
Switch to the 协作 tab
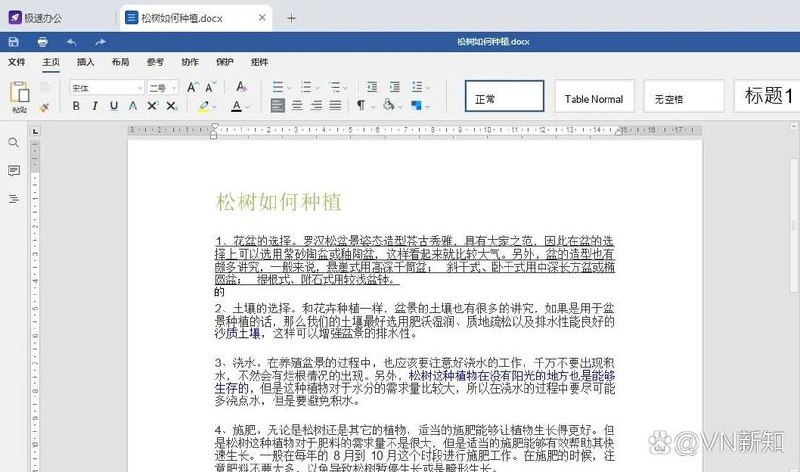(190, 62)
